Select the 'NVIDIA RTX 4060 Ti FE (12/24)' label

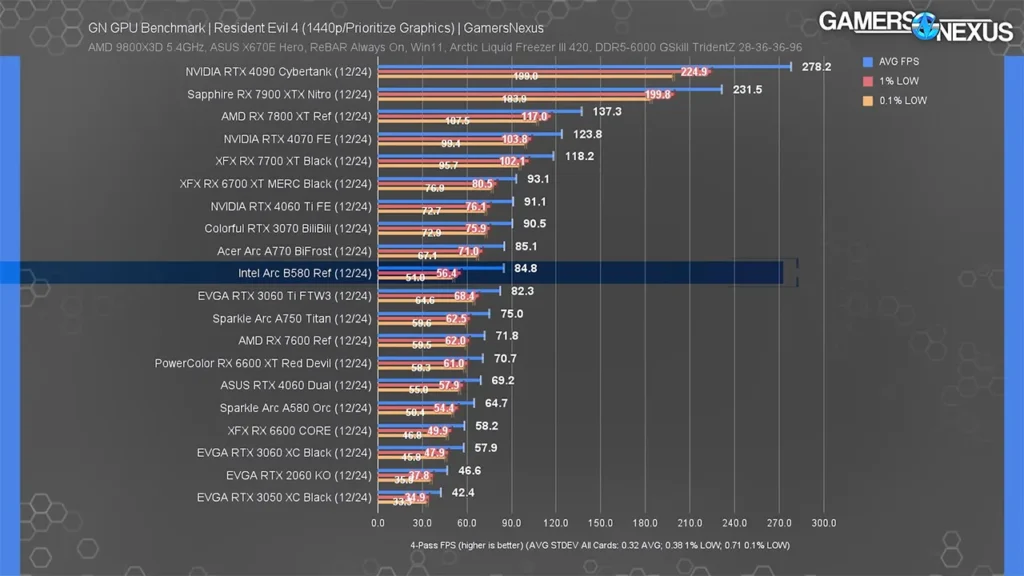click(291, 207)
